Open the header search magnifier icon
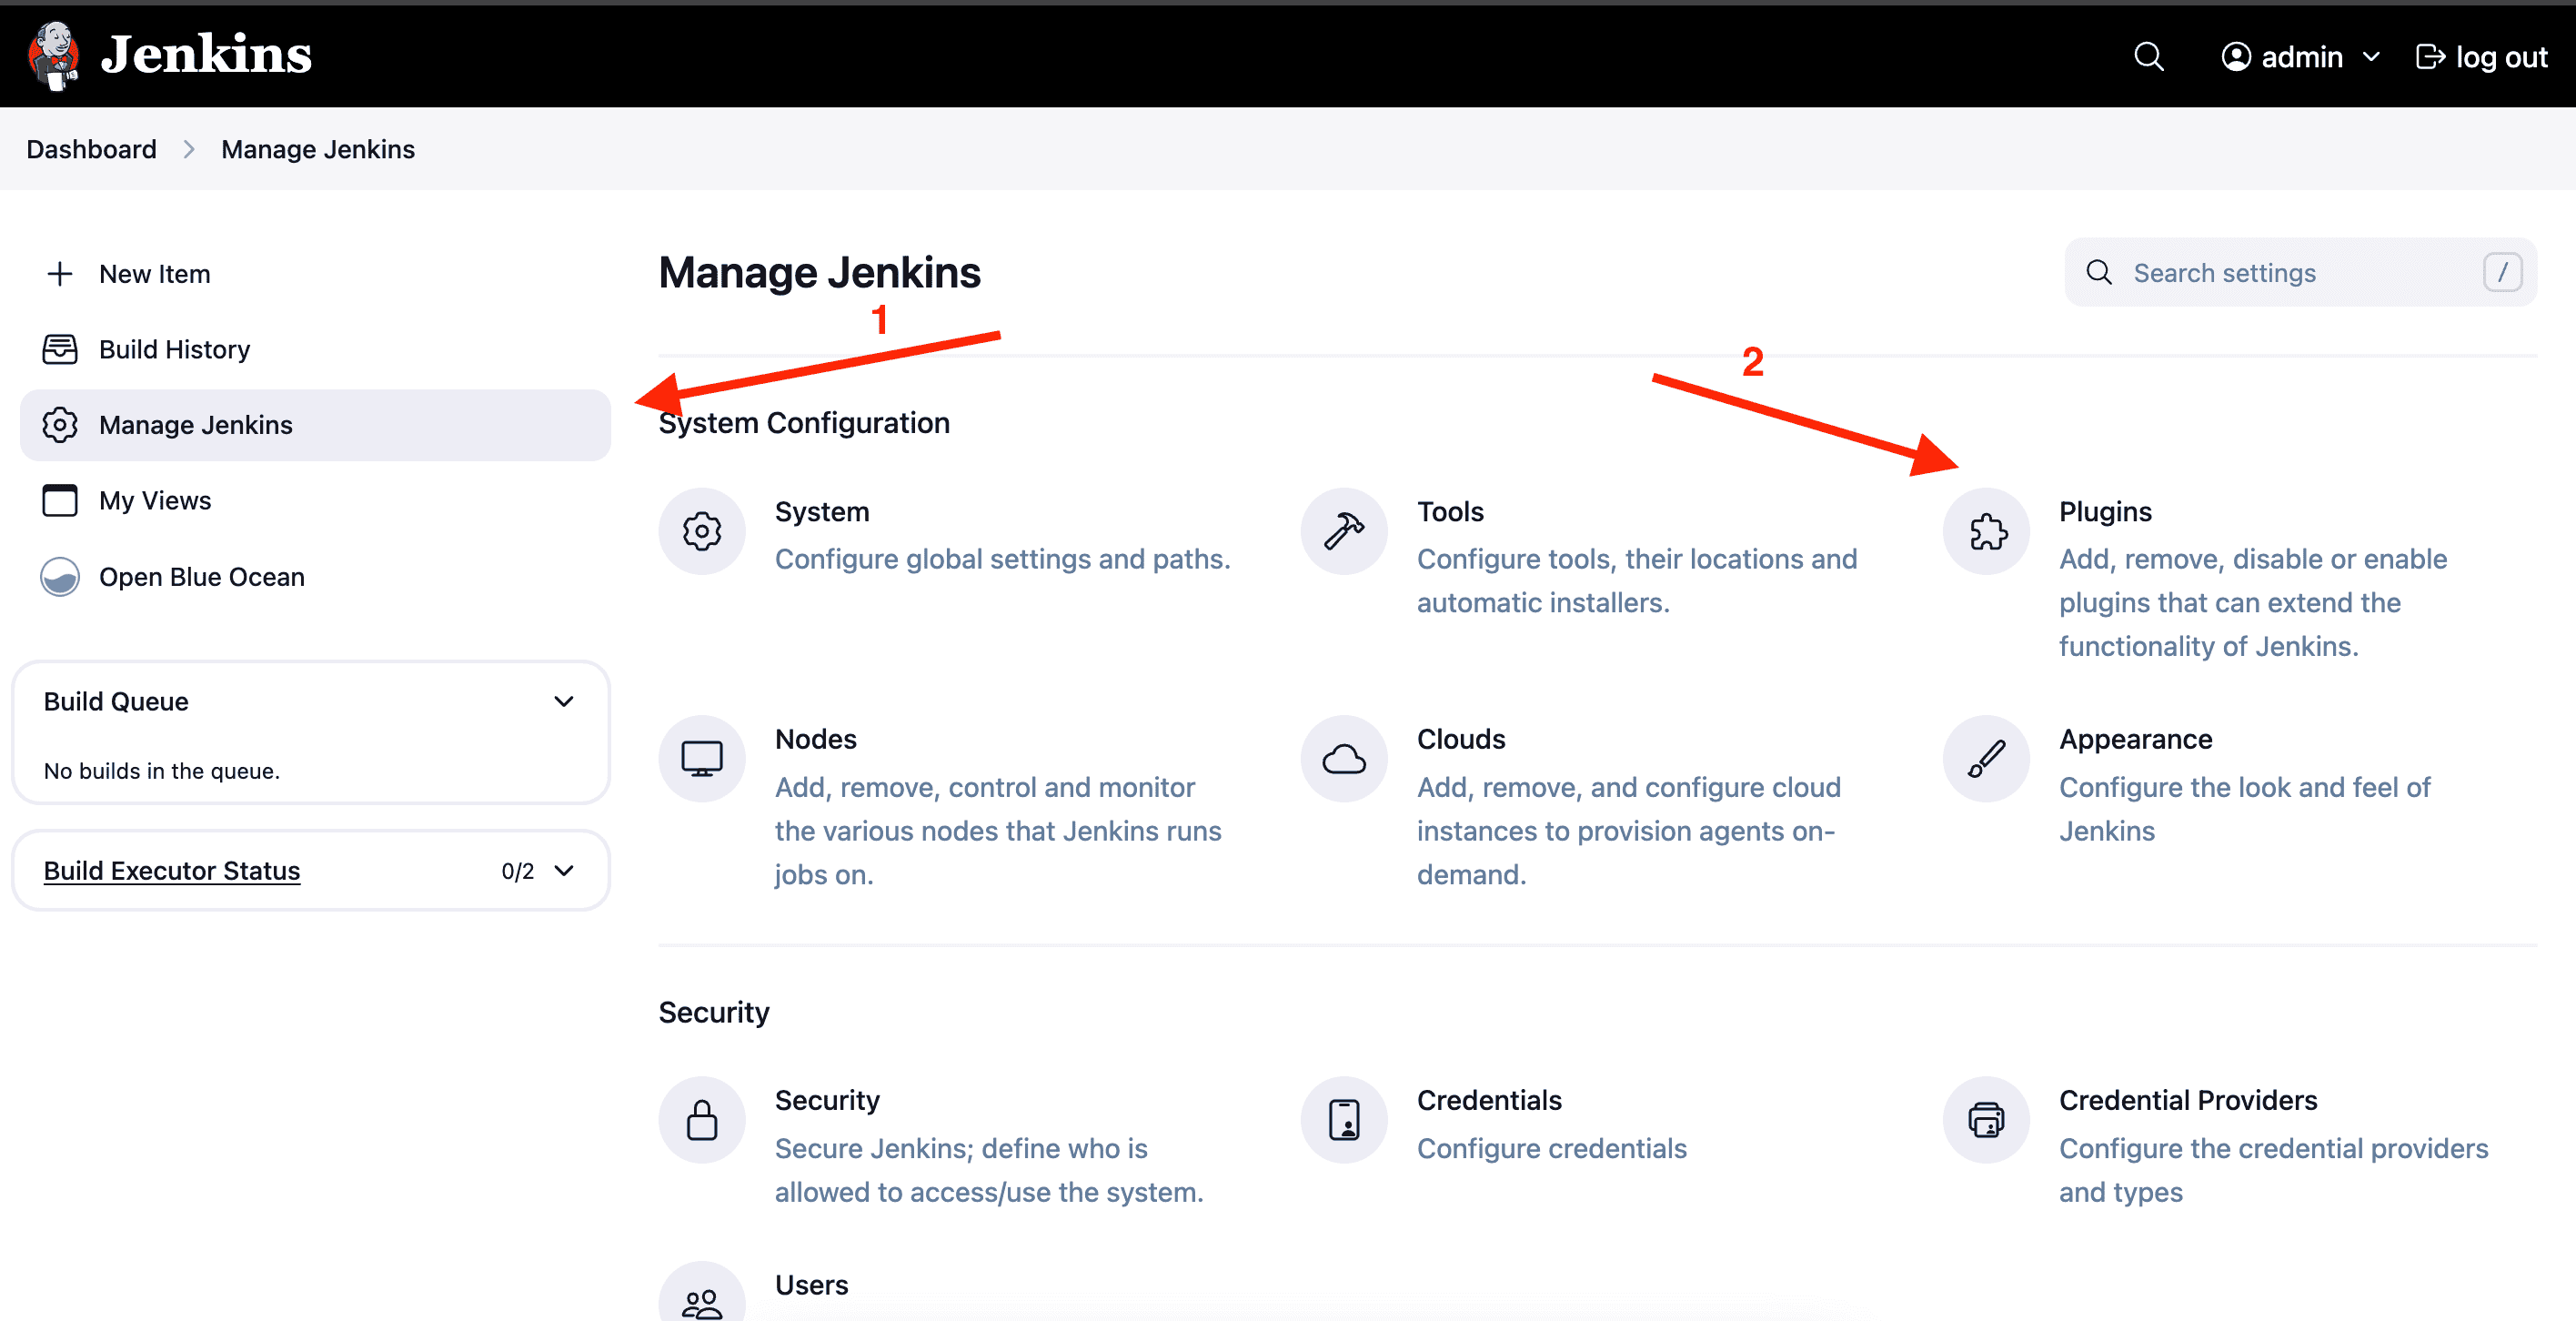This screenshot has width=2576, height=1321. point(2148,57)
